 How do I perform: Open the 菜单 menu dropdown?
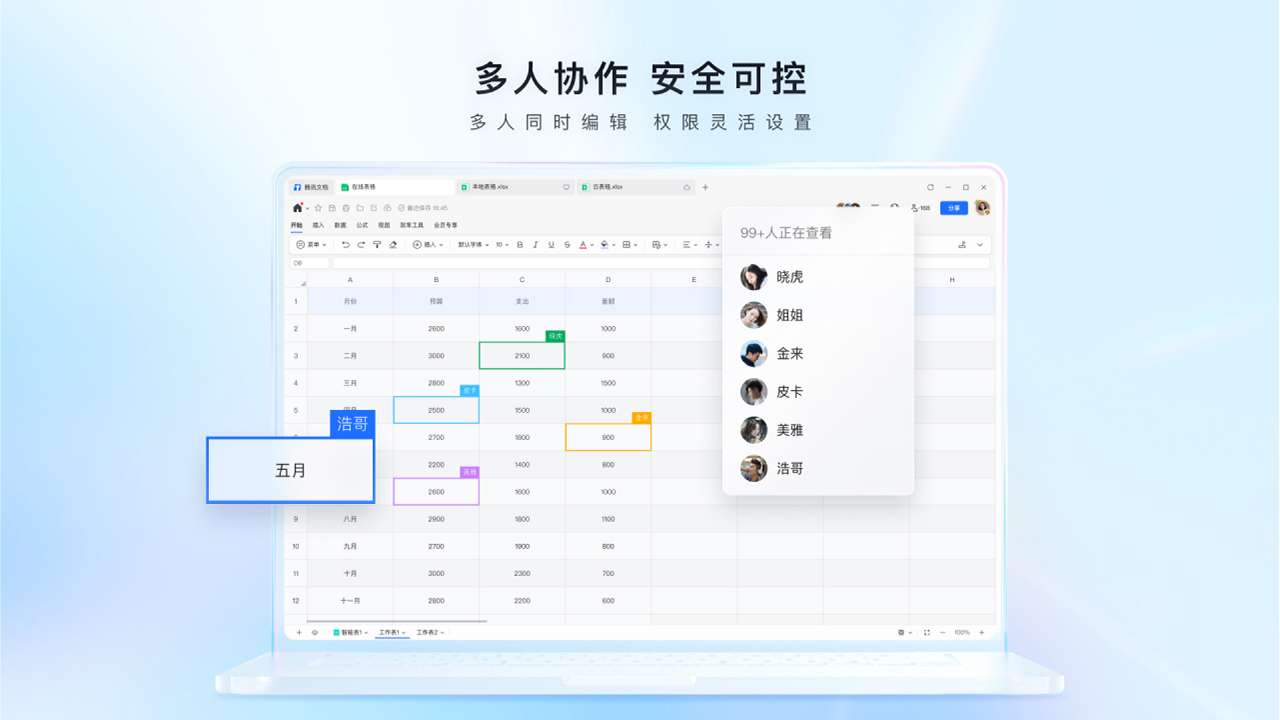click(x=311, y=245)
